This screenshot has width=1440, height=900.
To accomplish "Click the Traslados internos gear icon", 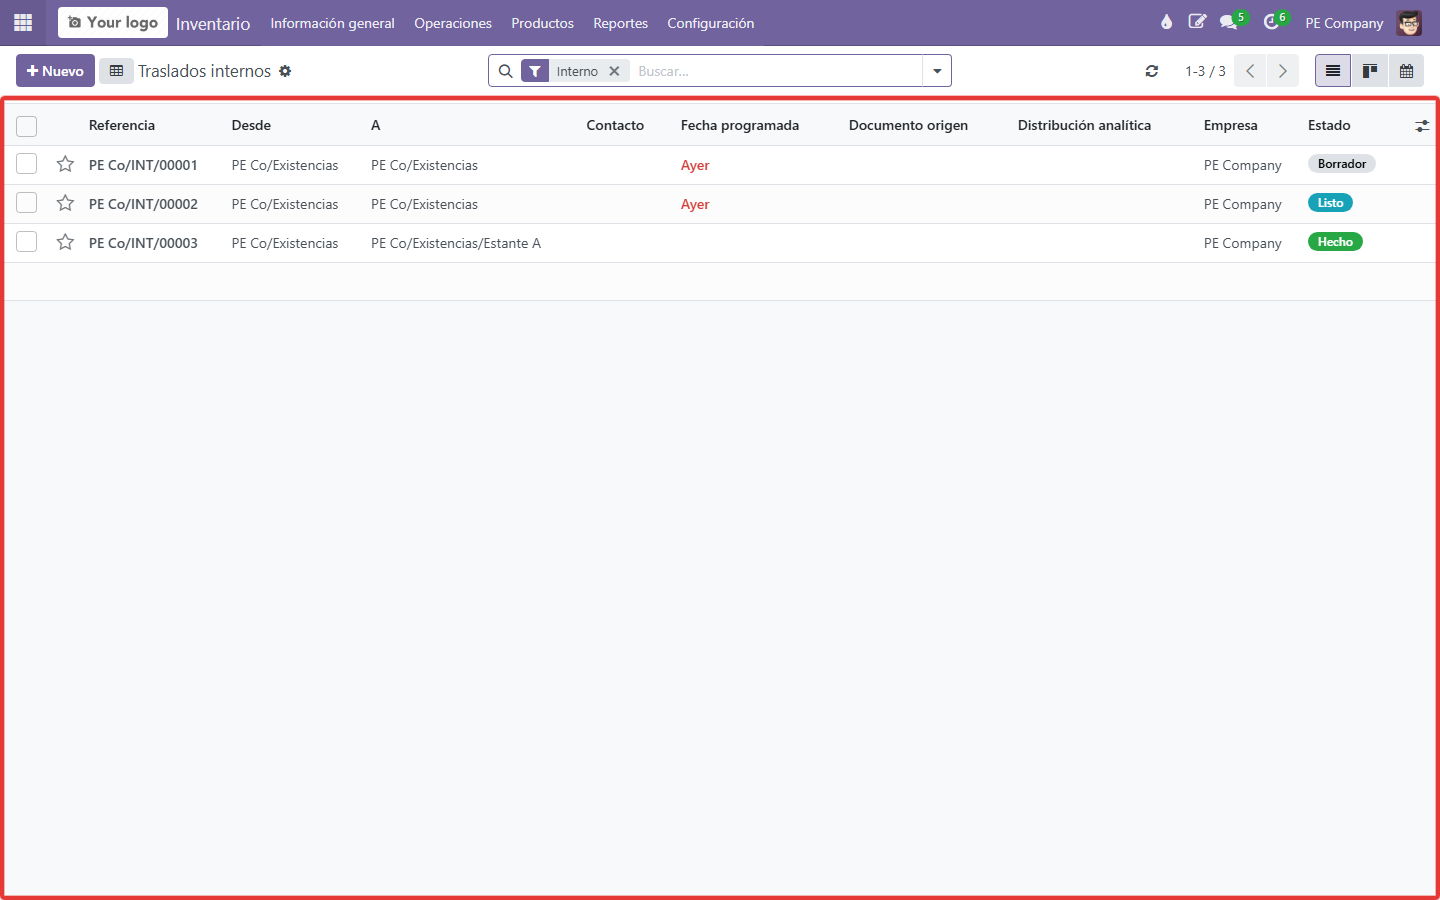I will 285,71.
